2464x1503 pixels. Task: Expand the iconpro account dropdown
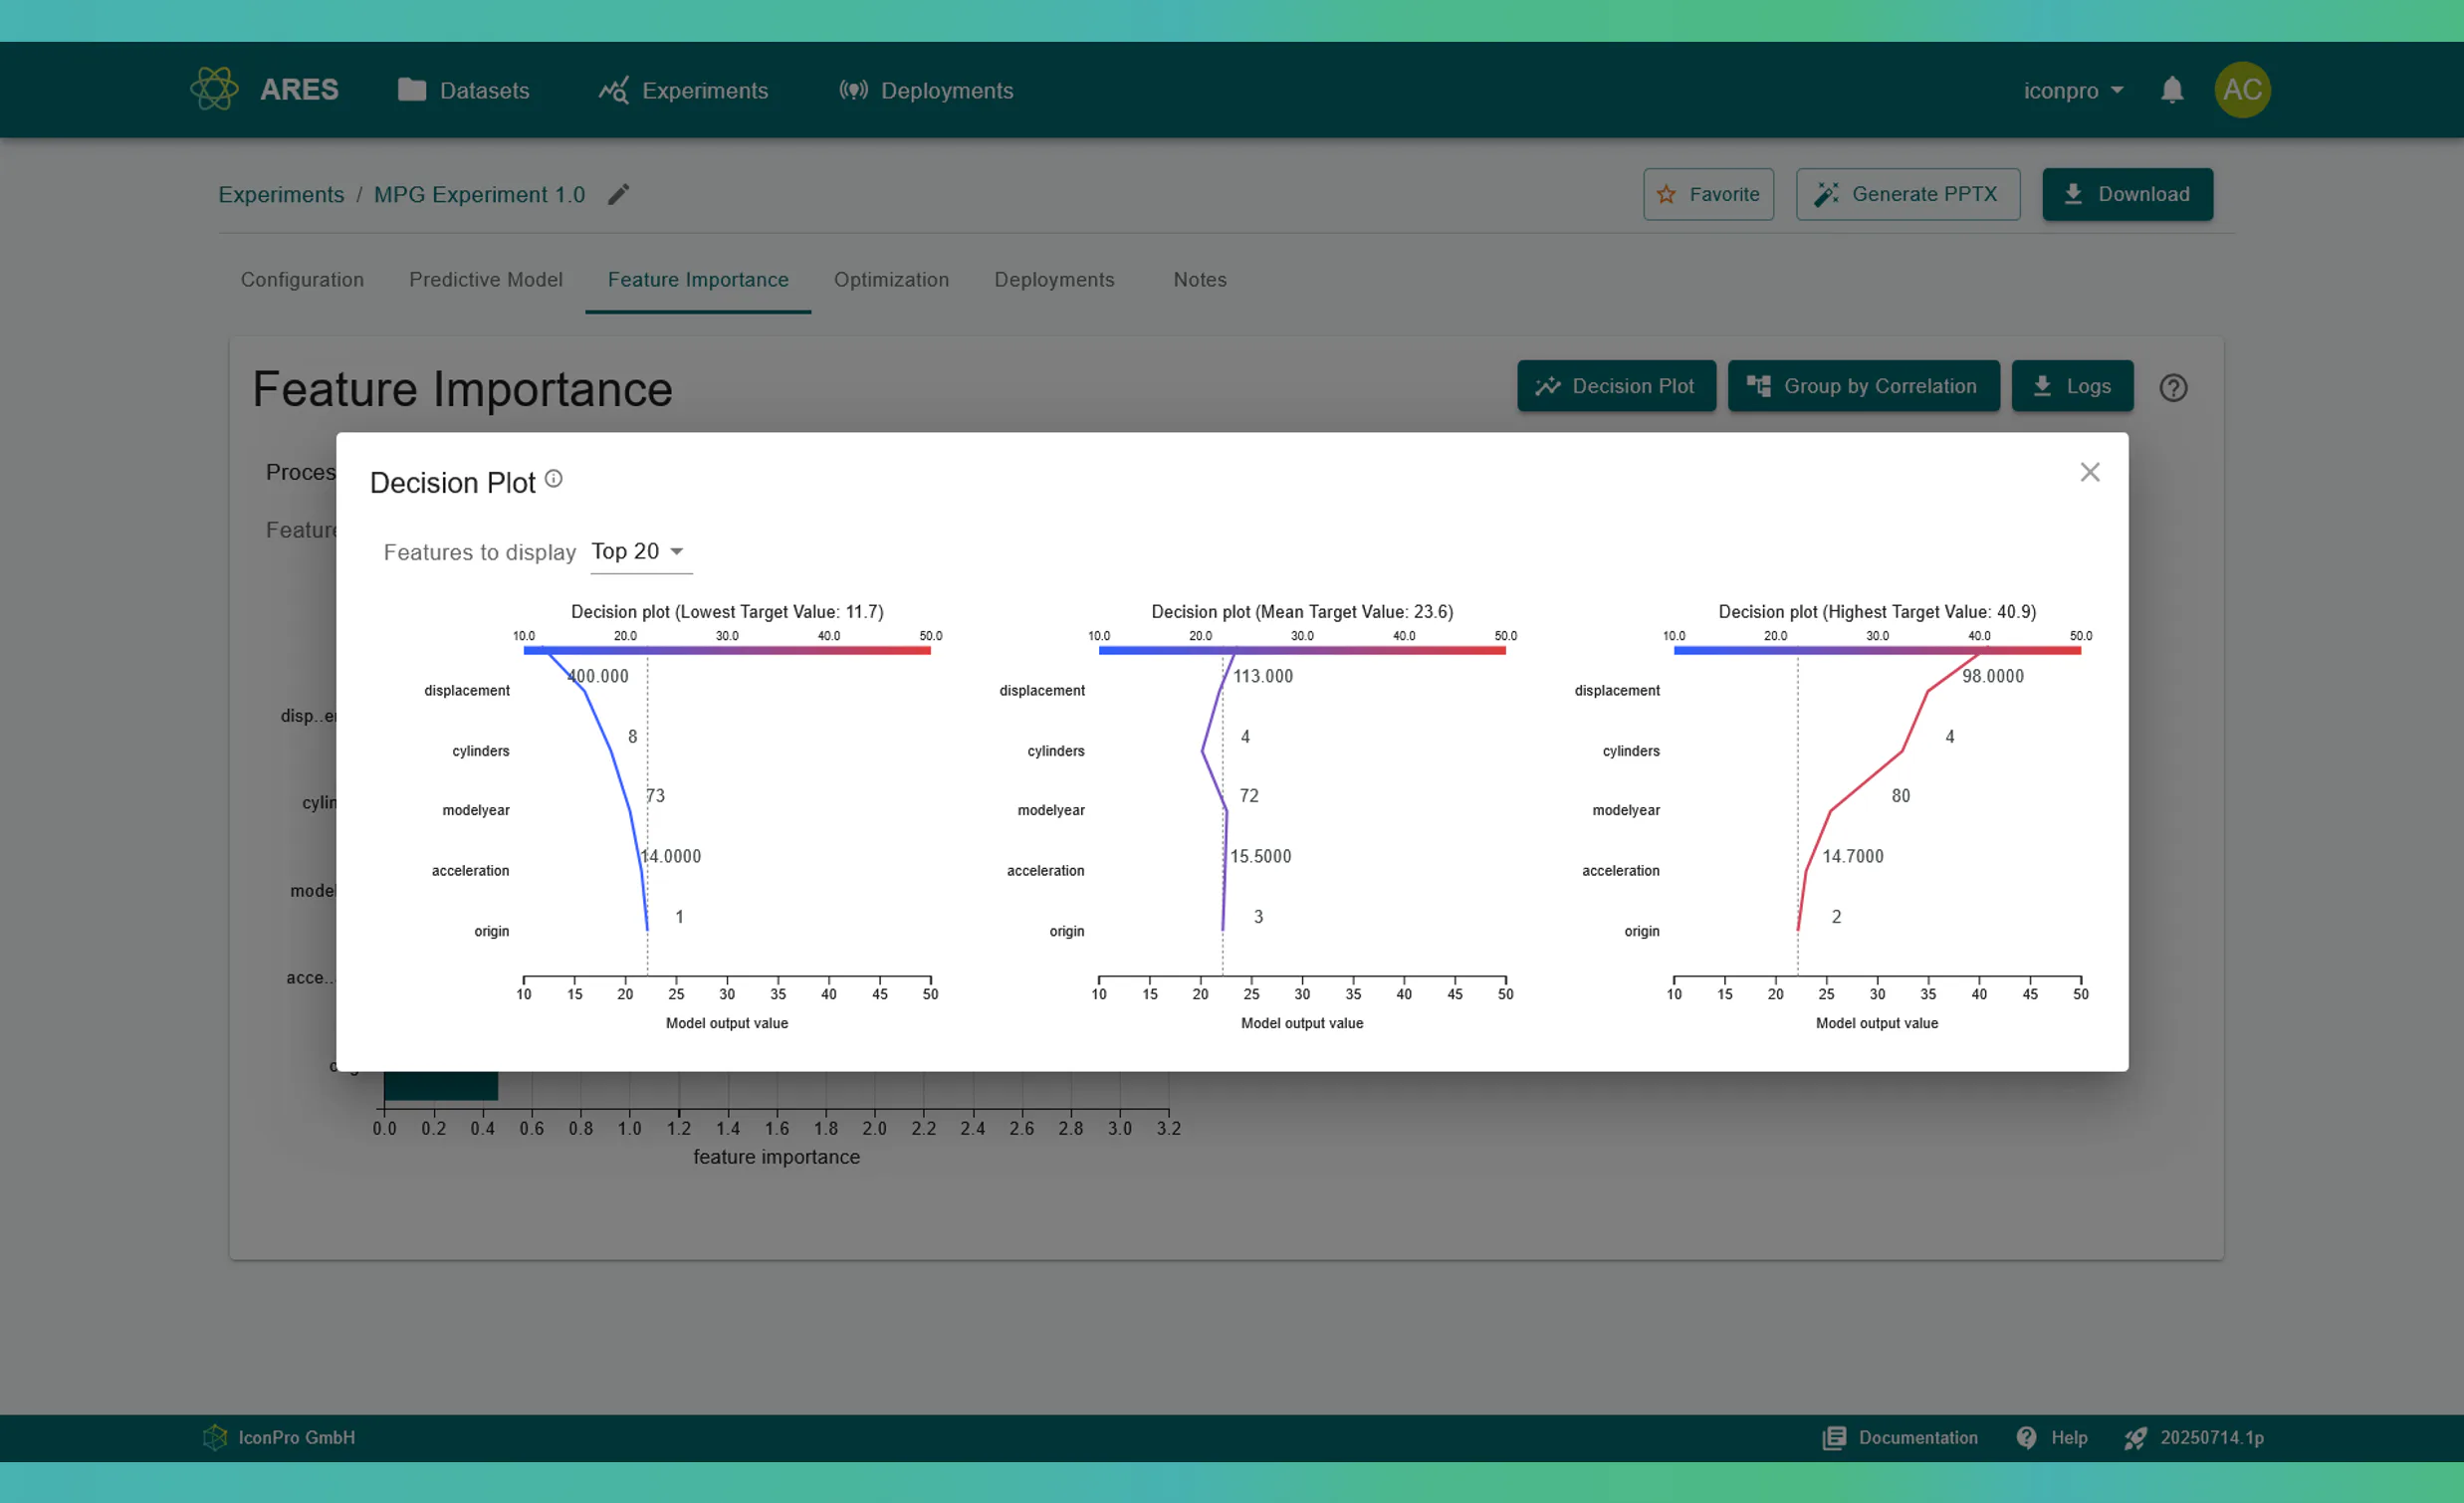[x=2073, y=90]
